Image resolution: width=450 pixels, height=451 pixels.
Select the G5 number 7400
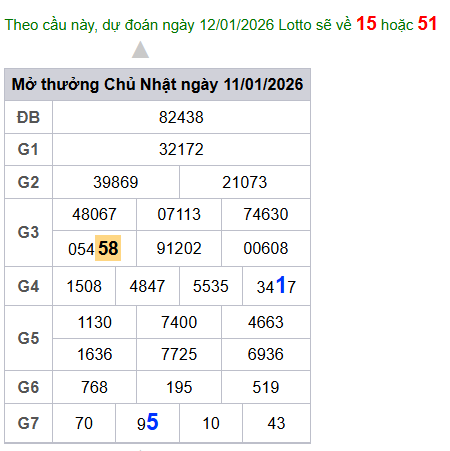click(179, 322)
